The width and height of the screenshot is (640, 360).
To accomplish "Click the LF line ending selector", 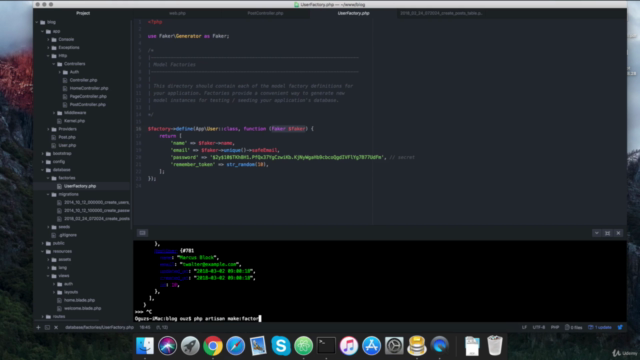I will 524,327.
